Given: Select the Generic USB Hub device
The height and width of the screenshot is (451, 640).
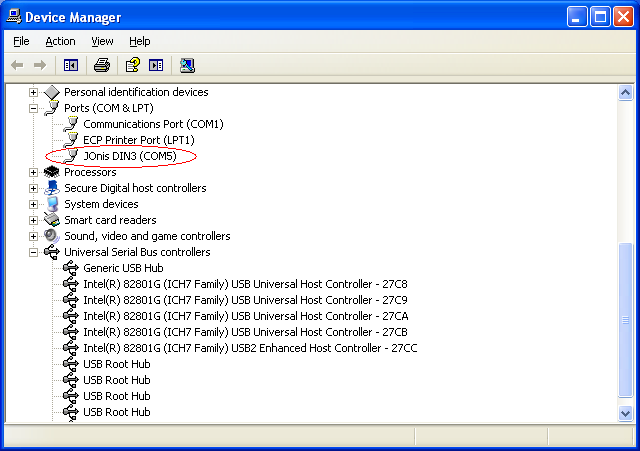Looking at the screenshot, I should pyautogui.click(x=123, y=268).
